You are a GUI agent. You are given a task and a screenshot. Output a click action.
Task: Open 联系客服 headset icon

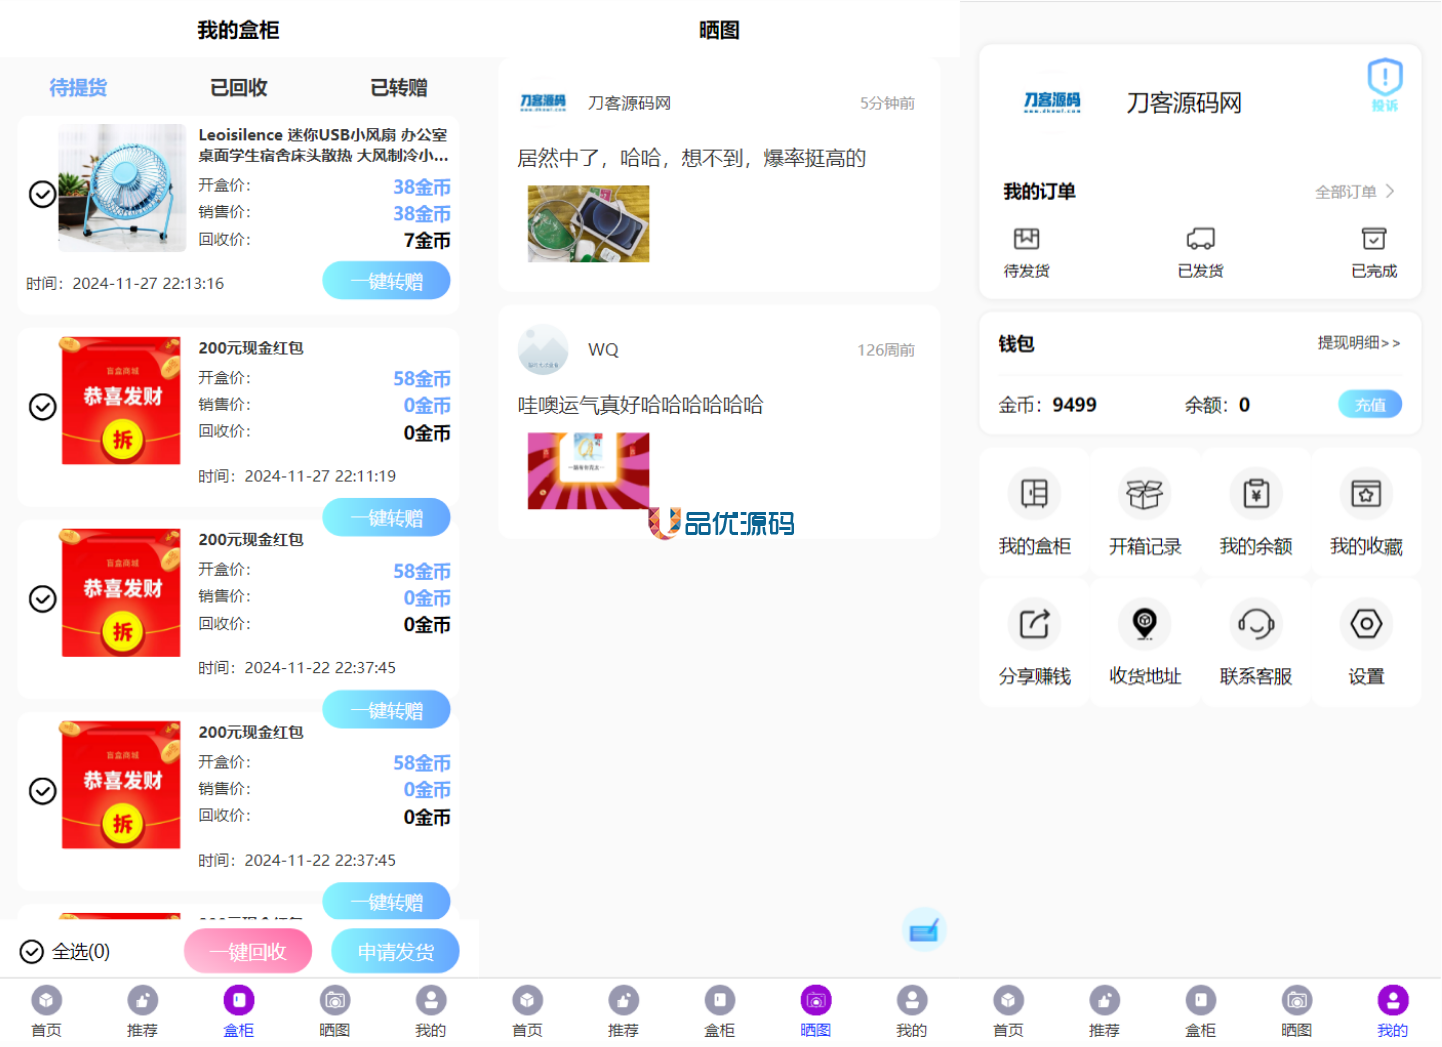(1256, 624)
